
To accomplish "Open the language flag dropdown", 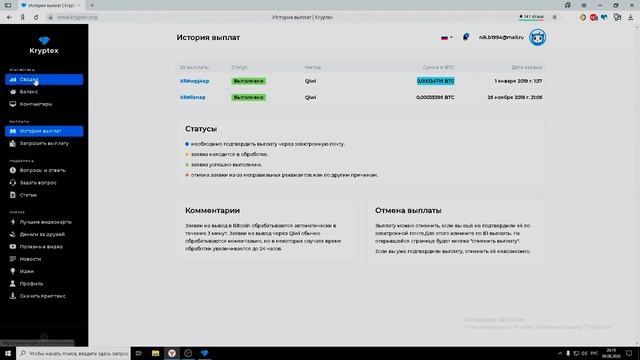I will 447,38.
